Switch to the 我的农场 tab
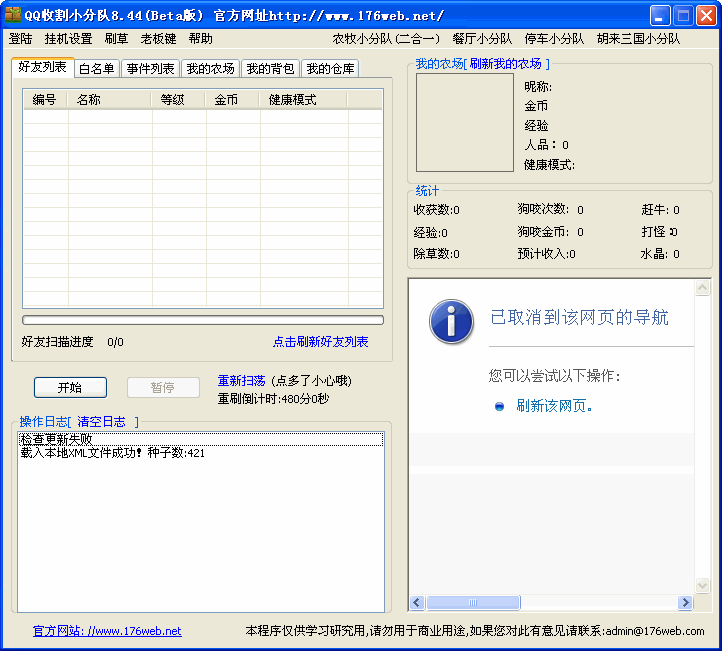Screen dimensions: 722x651 pyautogui.click(x=210, y=69)
